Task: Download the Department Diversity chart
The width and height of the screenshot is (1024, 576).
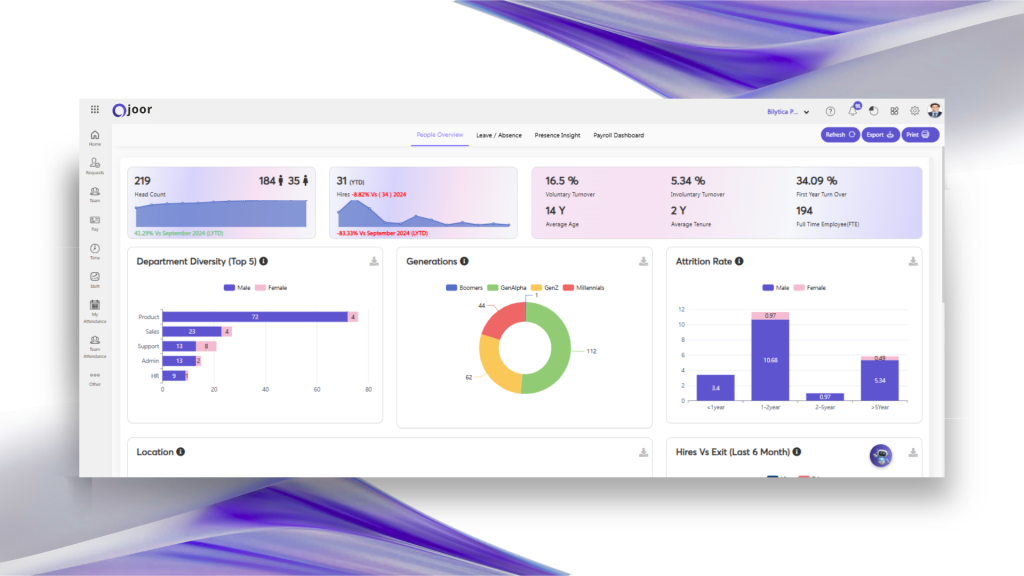Action: point(374,262)
